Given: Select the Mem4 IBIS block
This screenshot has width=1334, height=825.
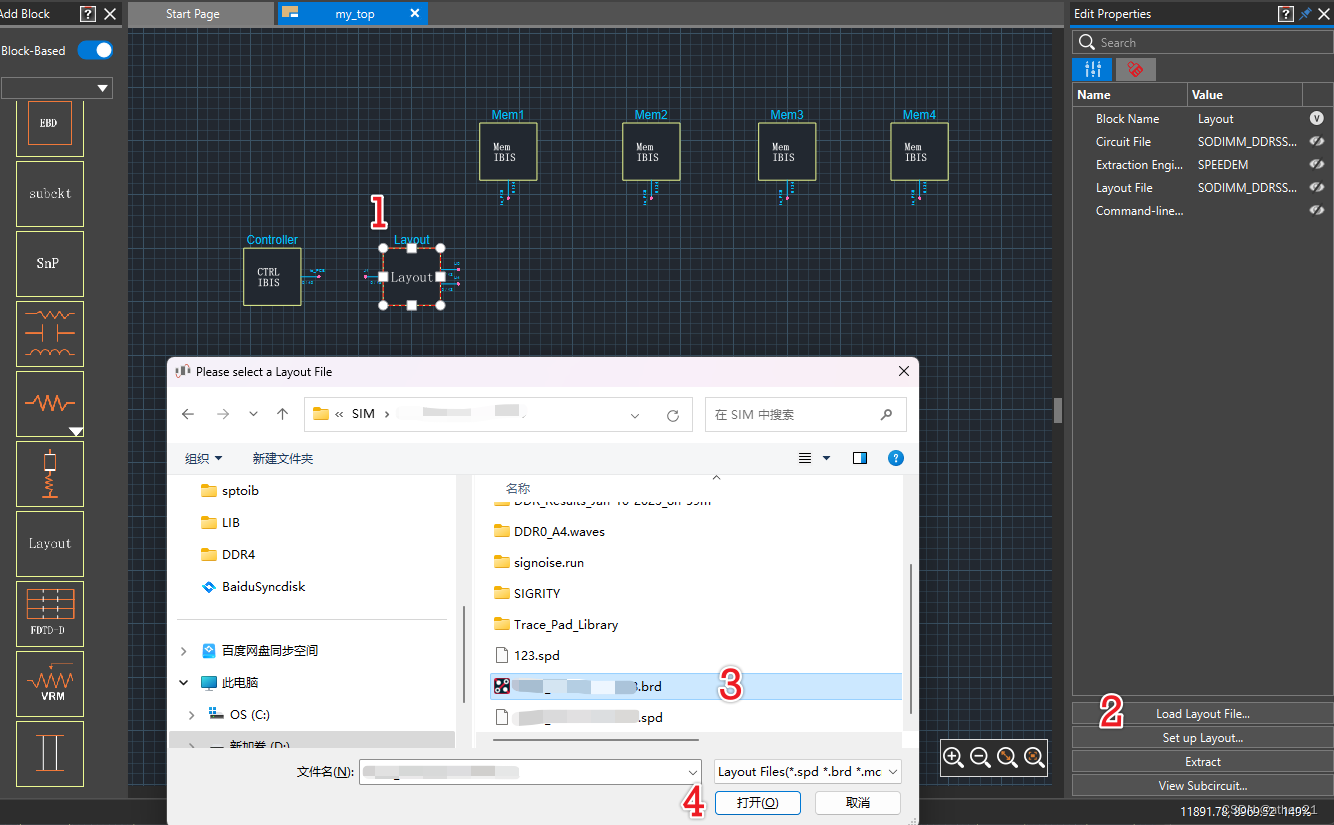Looking at the screenshot, I should point(919,151).
